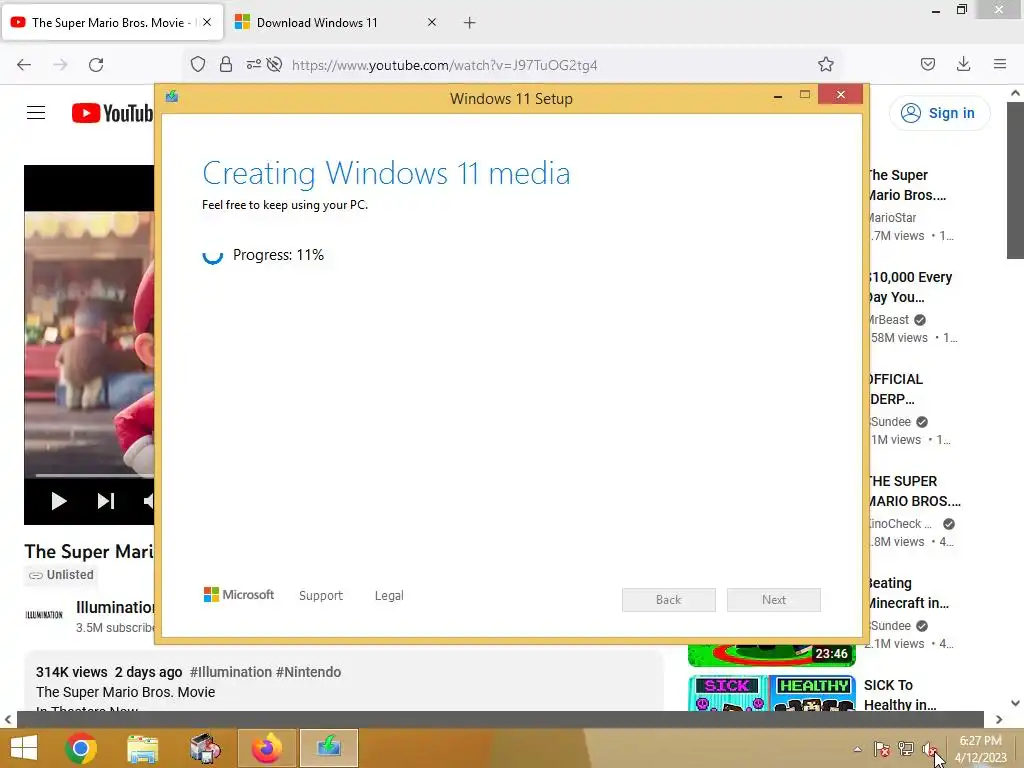Open File Explorer from taskbar

pos(142,748)
